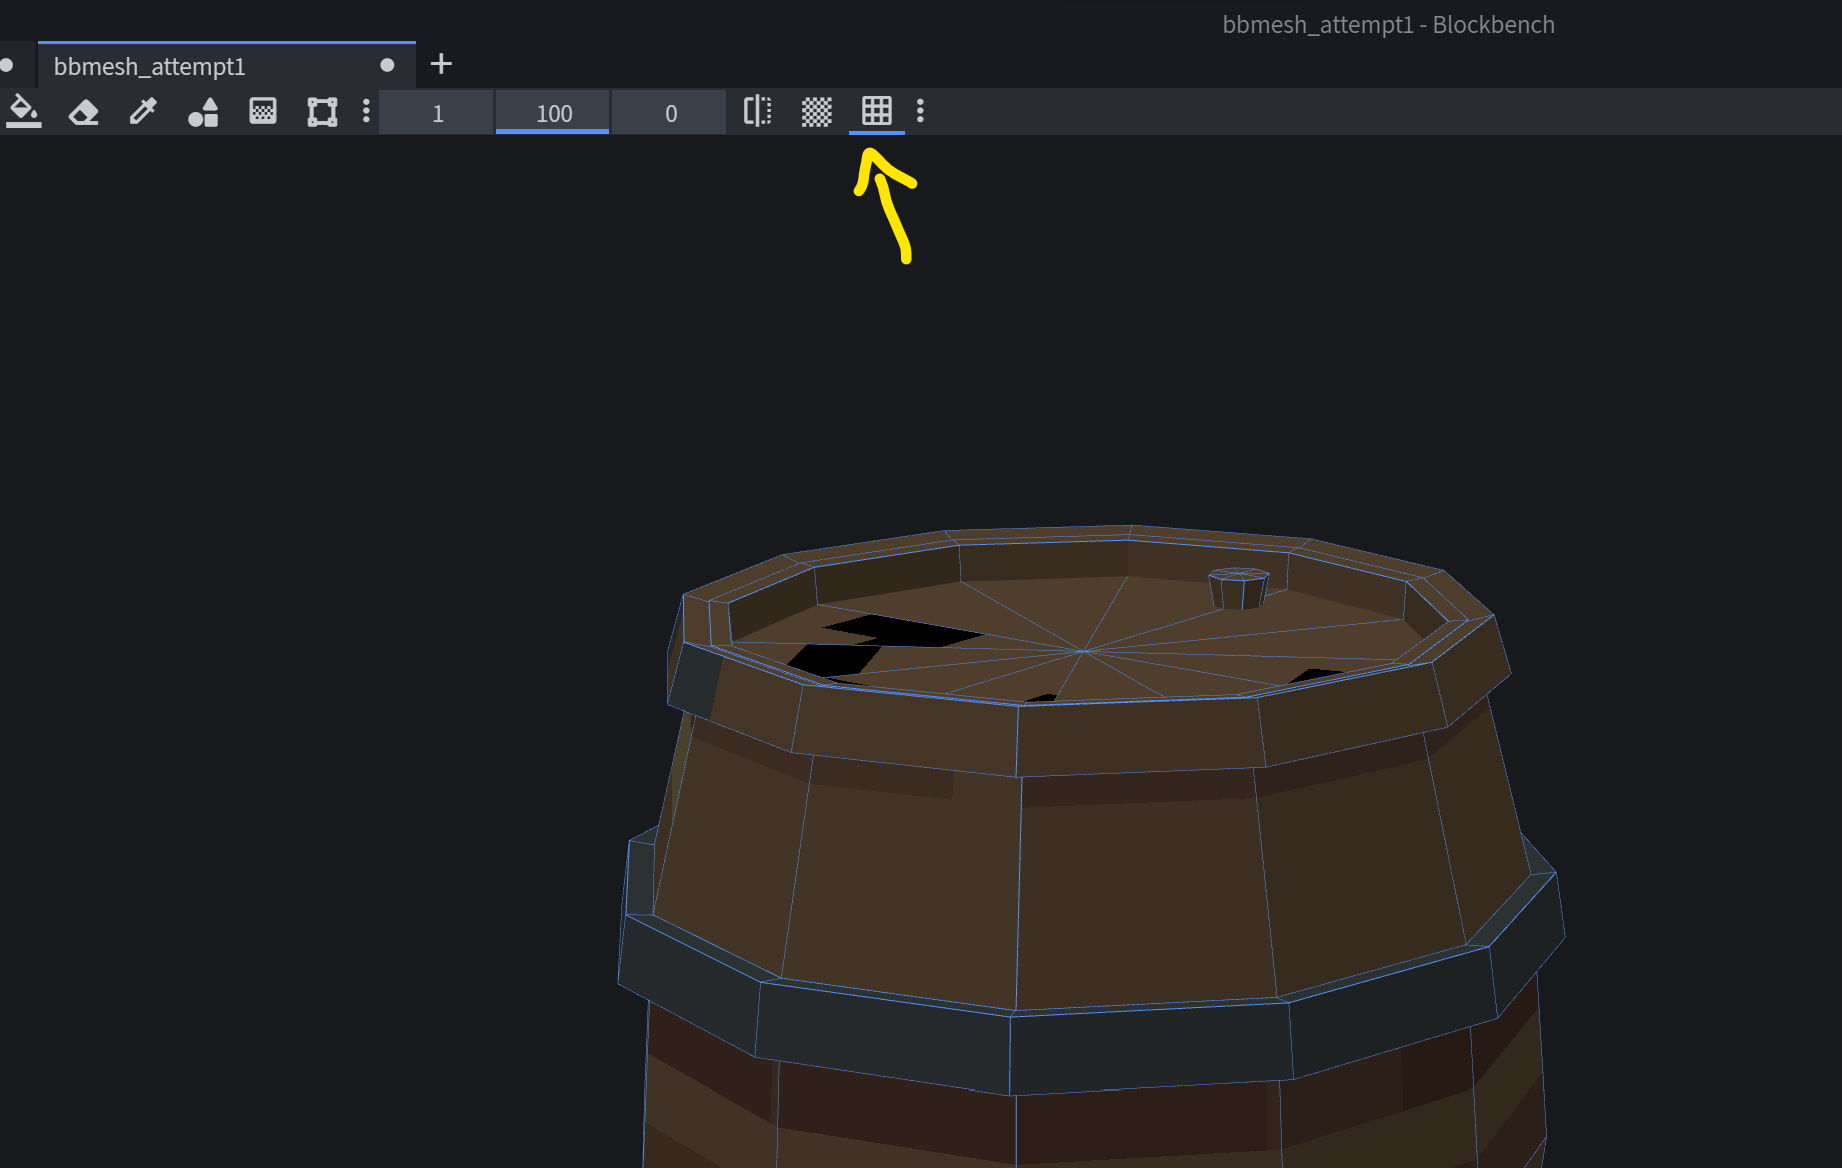Select the Copy Brush tool
This screenshot has width=1842, height=1168.
point(262,112)
